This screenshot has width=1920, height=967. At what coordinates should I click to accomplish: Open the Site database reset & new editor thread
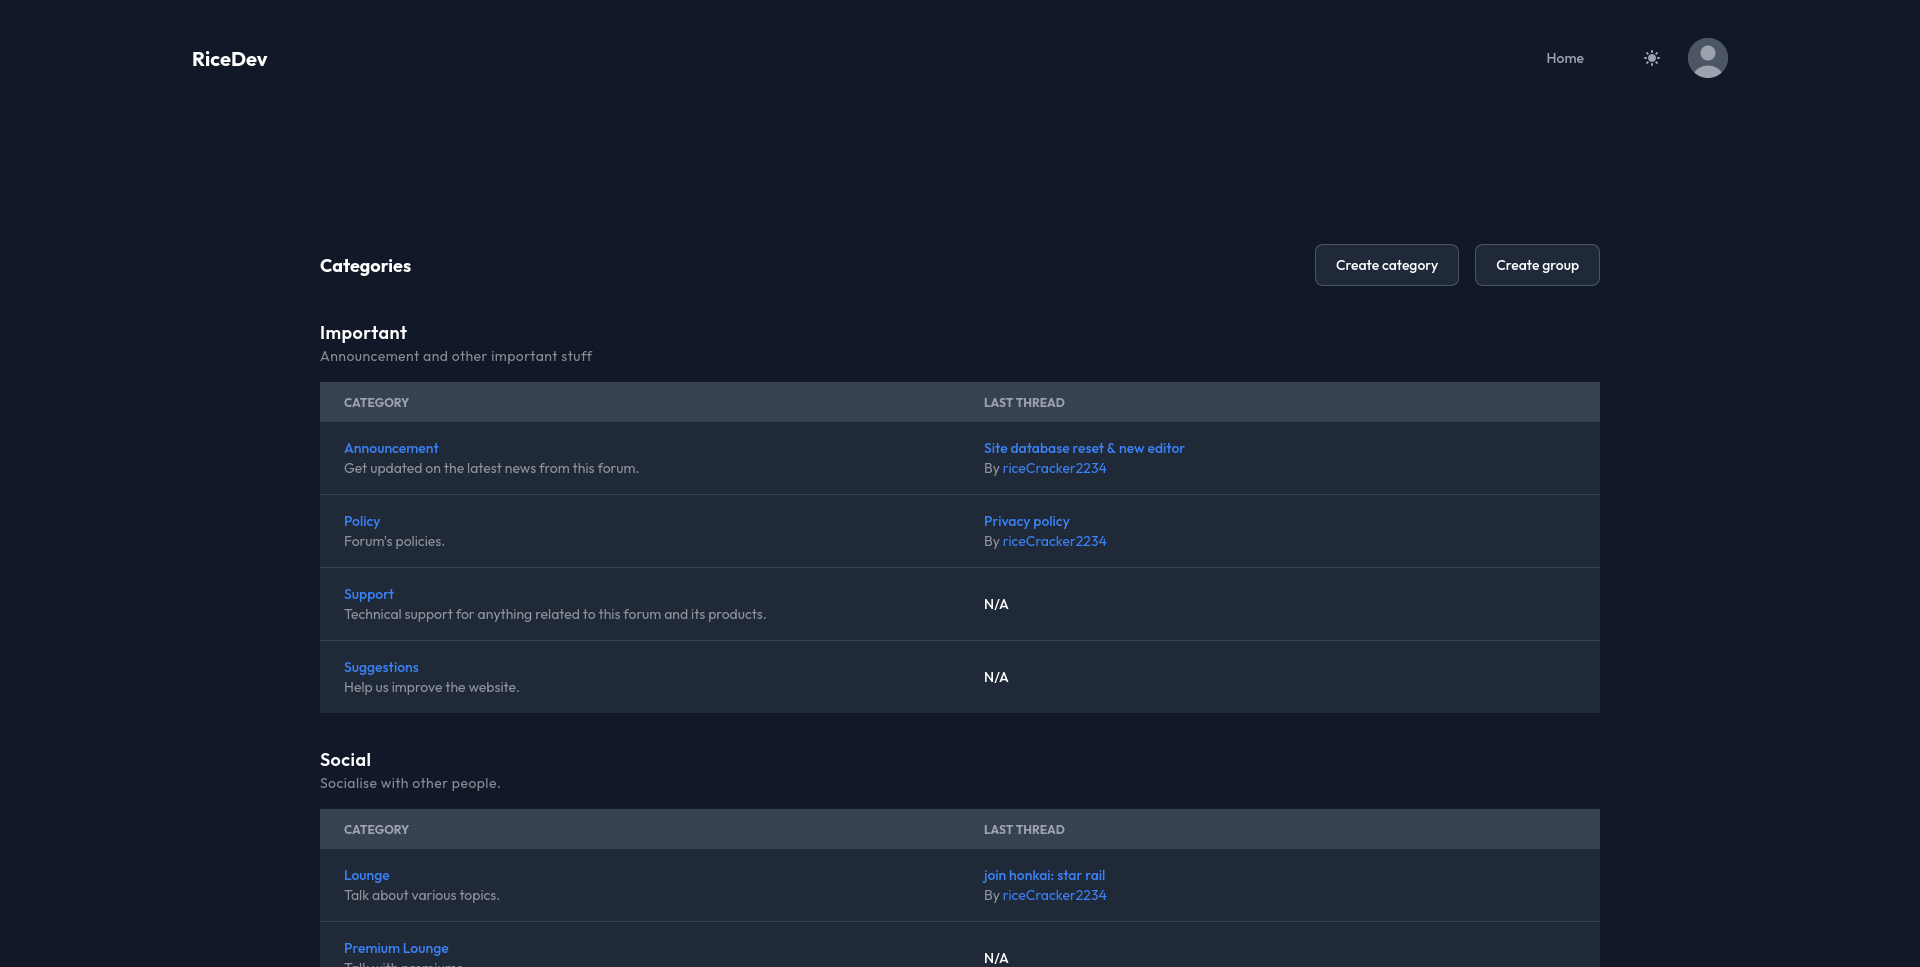tap(1084, 448)
